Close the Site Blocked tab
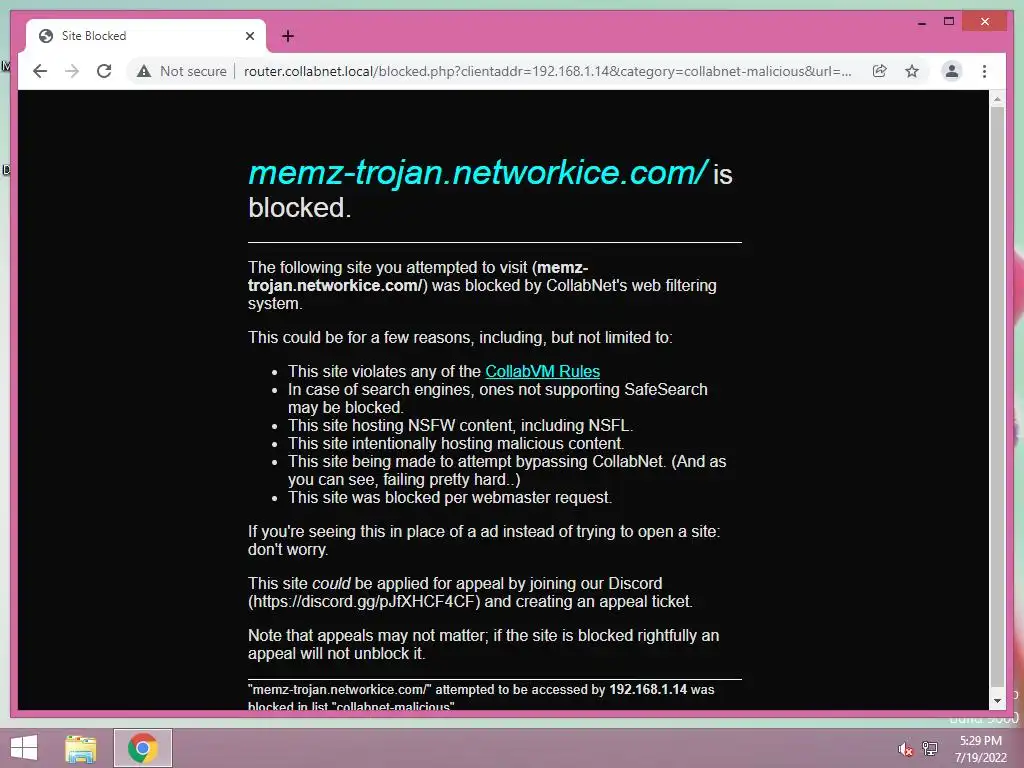Image resolution: width=1024 pixels, height=768 pixels. [x=249, y=36]
